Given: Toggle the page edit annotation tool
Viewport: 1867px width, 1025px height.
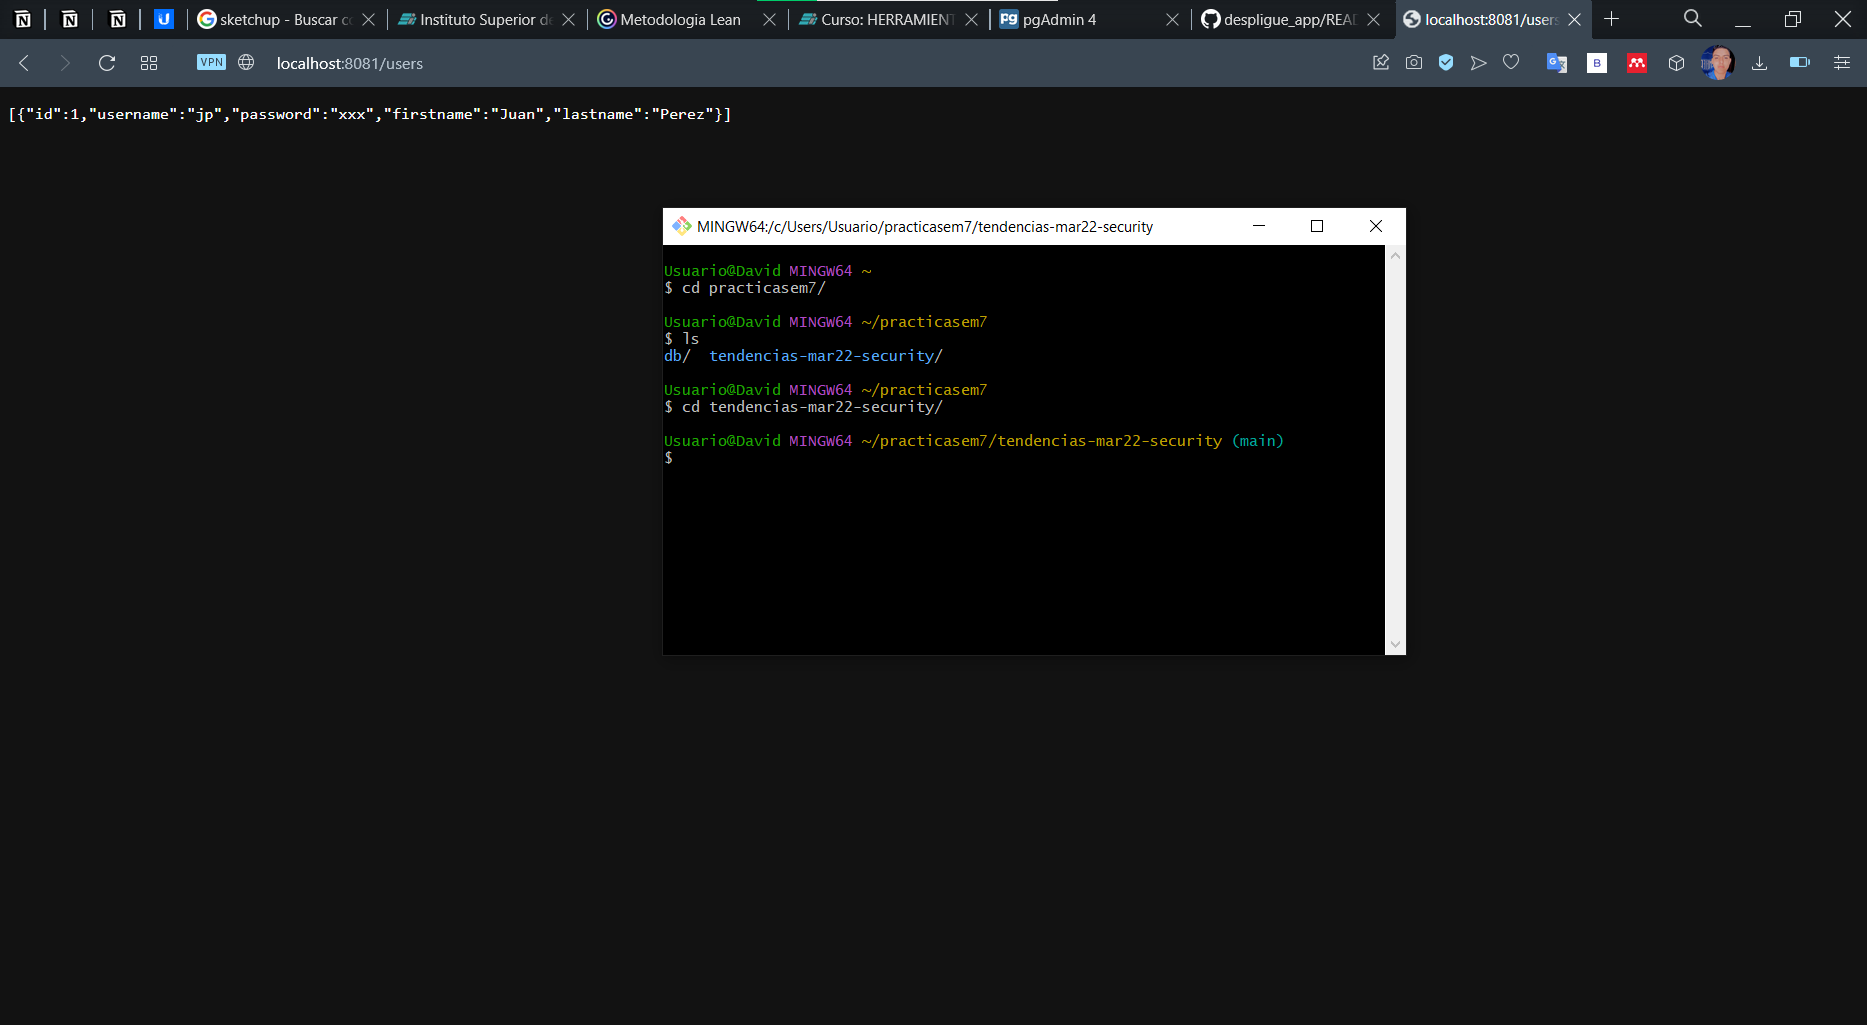Looking at the screenshot, I should 1381,62.
